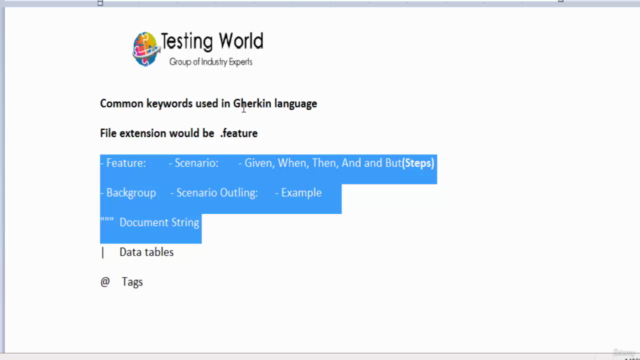
Task: Click the '- Scenario:' keyword text
Action: pos(193,163)
